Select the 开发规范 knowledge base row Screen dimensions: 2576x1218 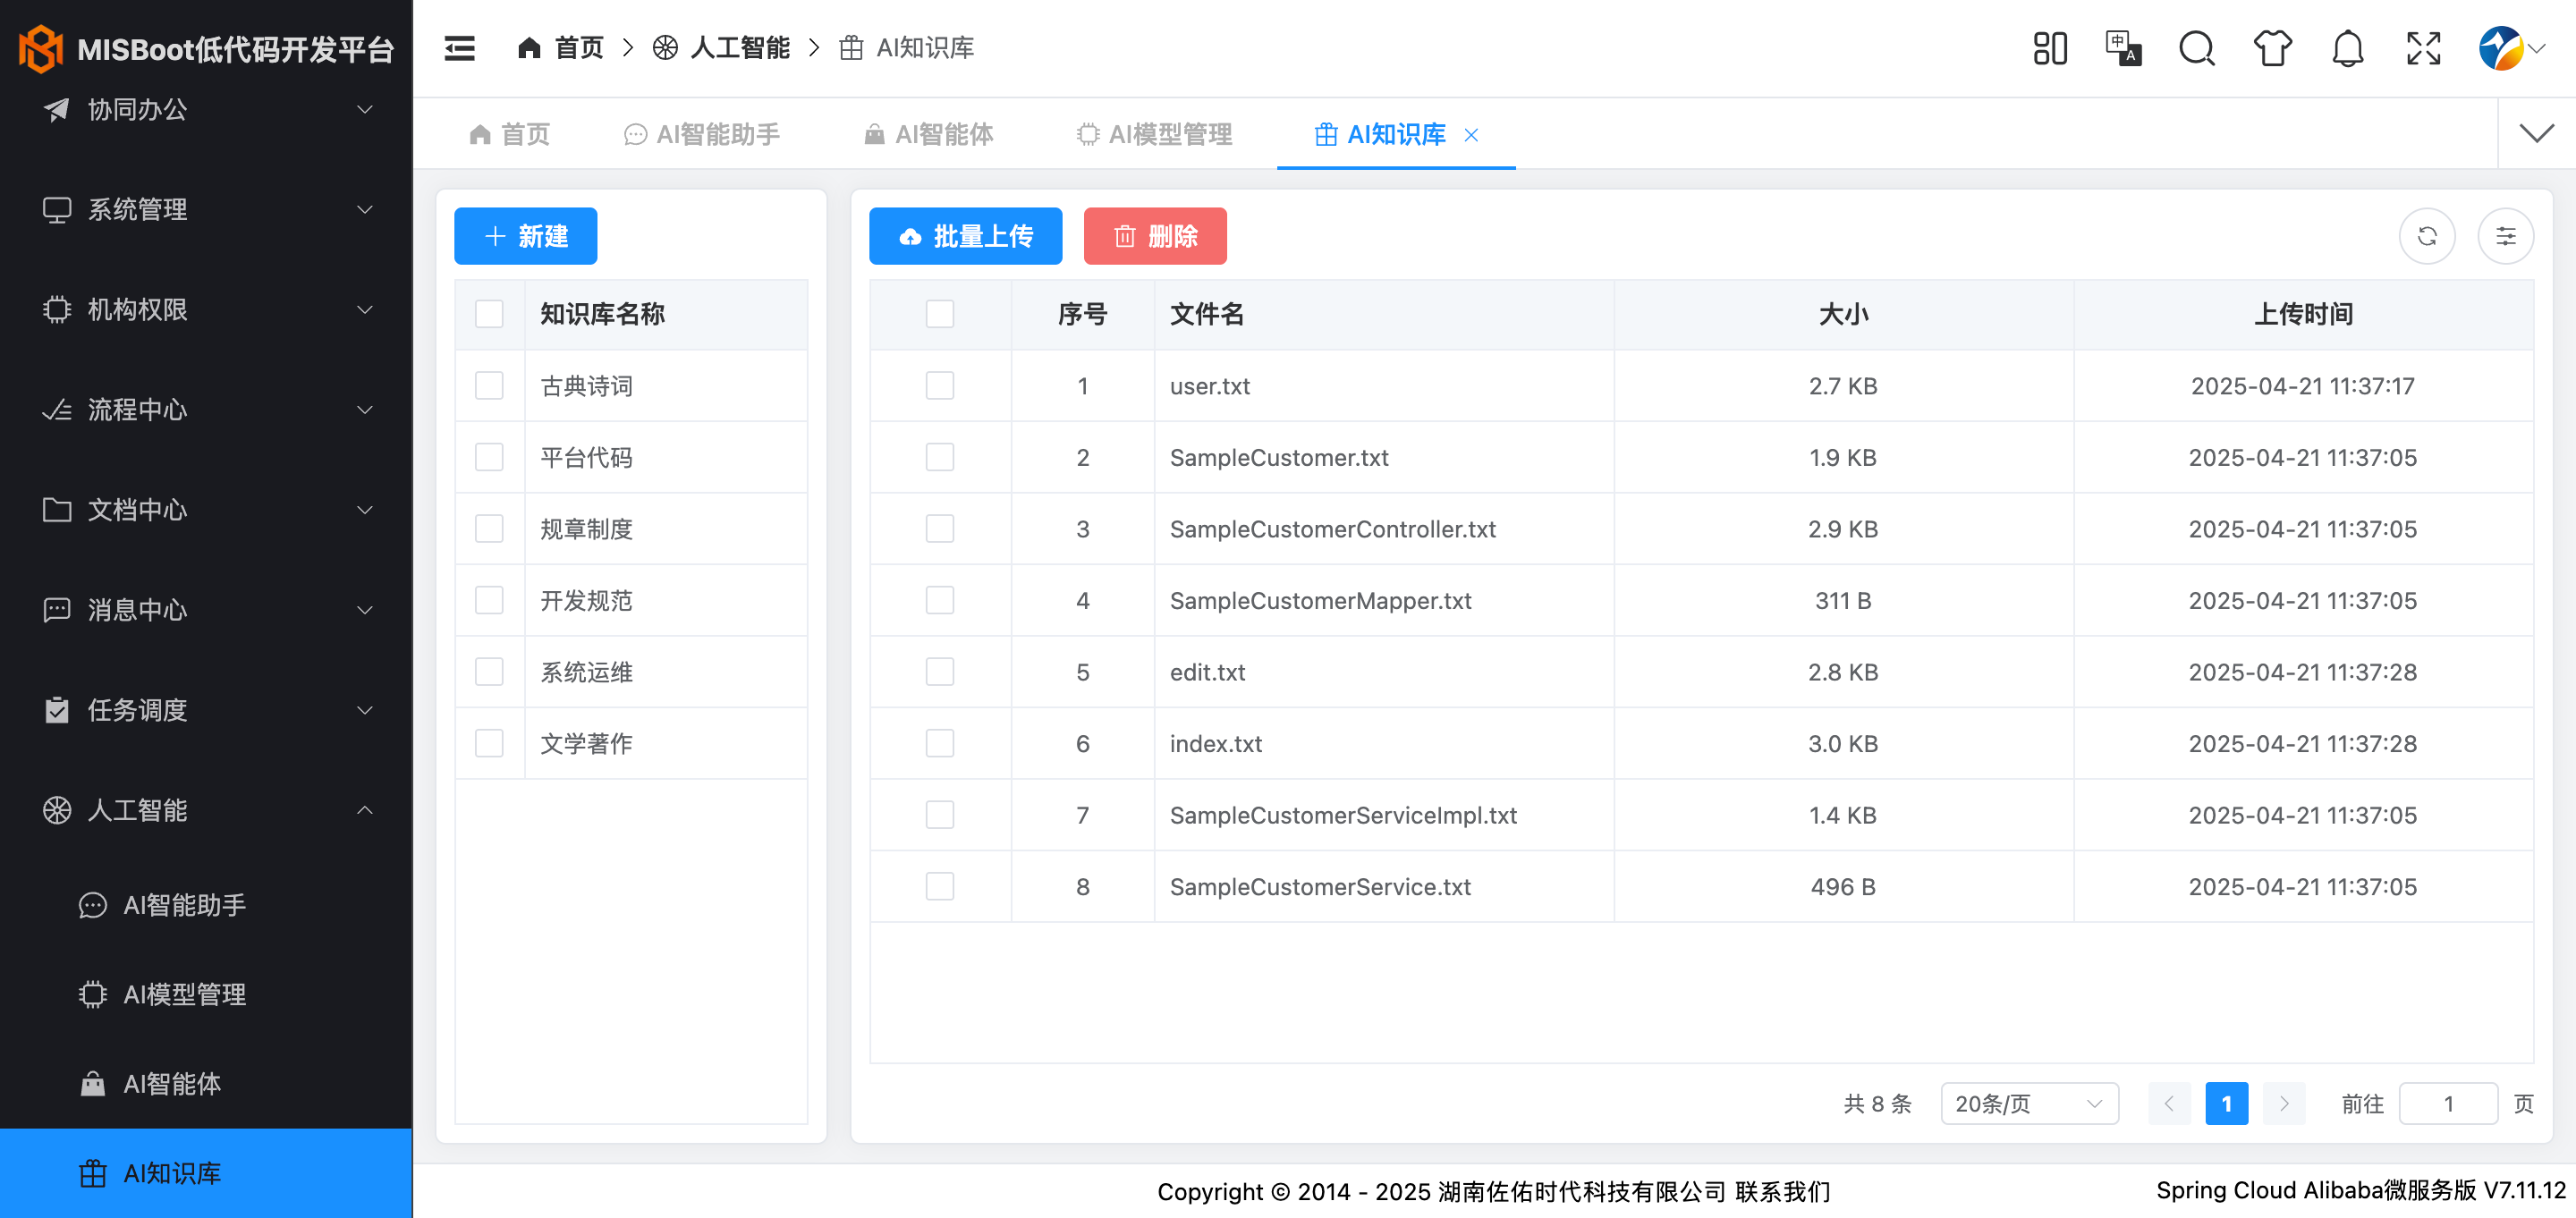pos(630,600)
